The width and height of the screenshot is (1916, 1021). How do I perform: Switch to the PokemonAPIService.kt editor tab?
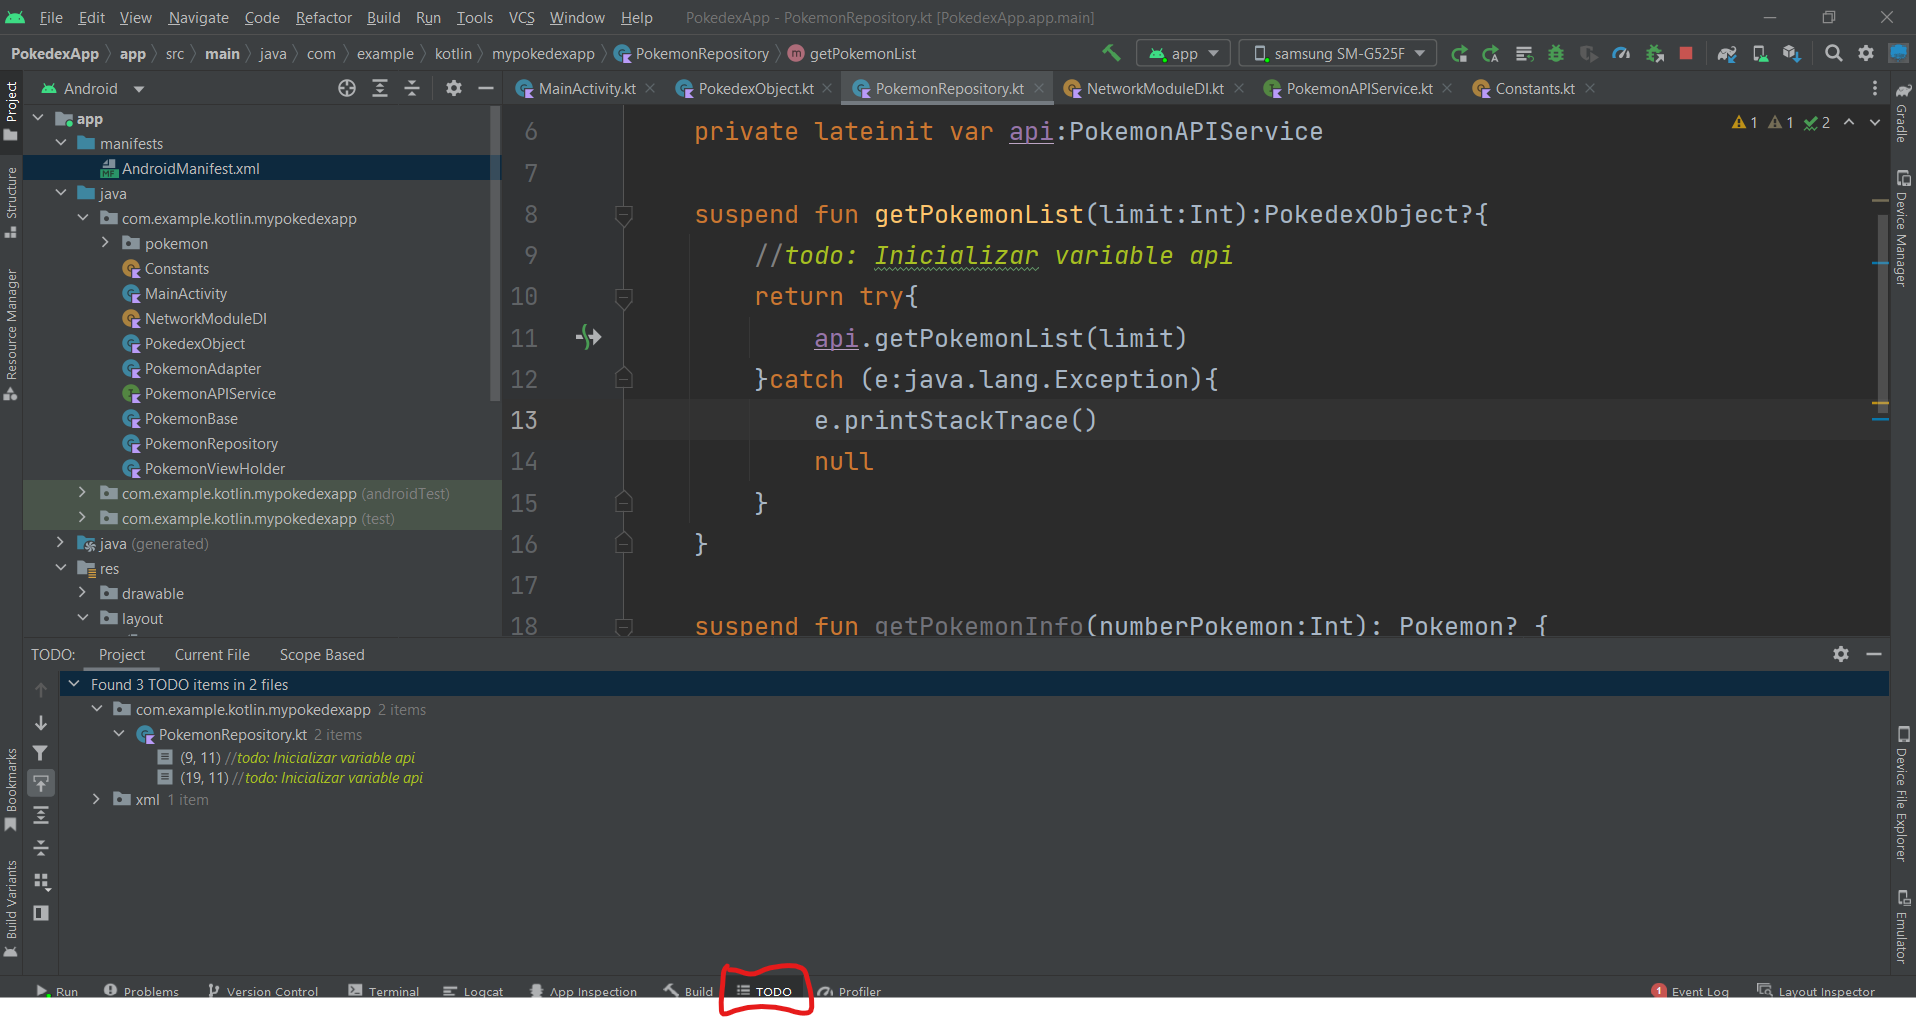[1358, 89]
